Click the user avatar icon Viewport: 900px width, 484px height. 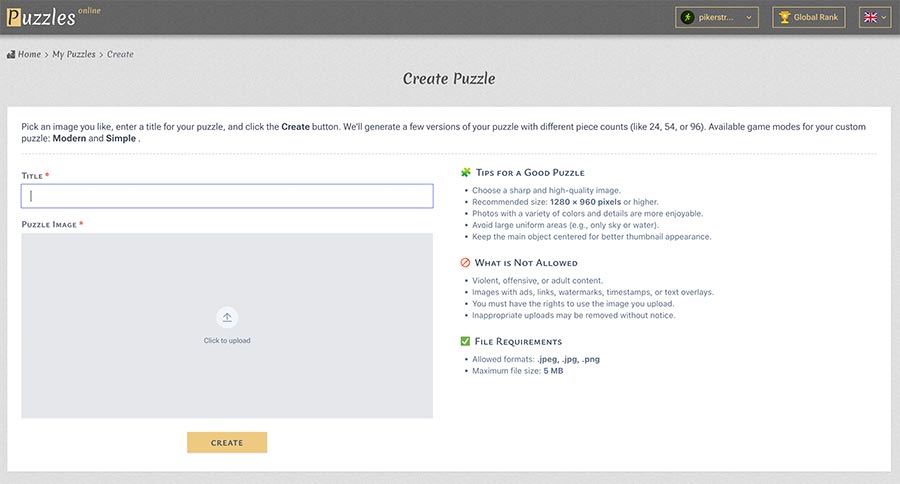[688, 17]
